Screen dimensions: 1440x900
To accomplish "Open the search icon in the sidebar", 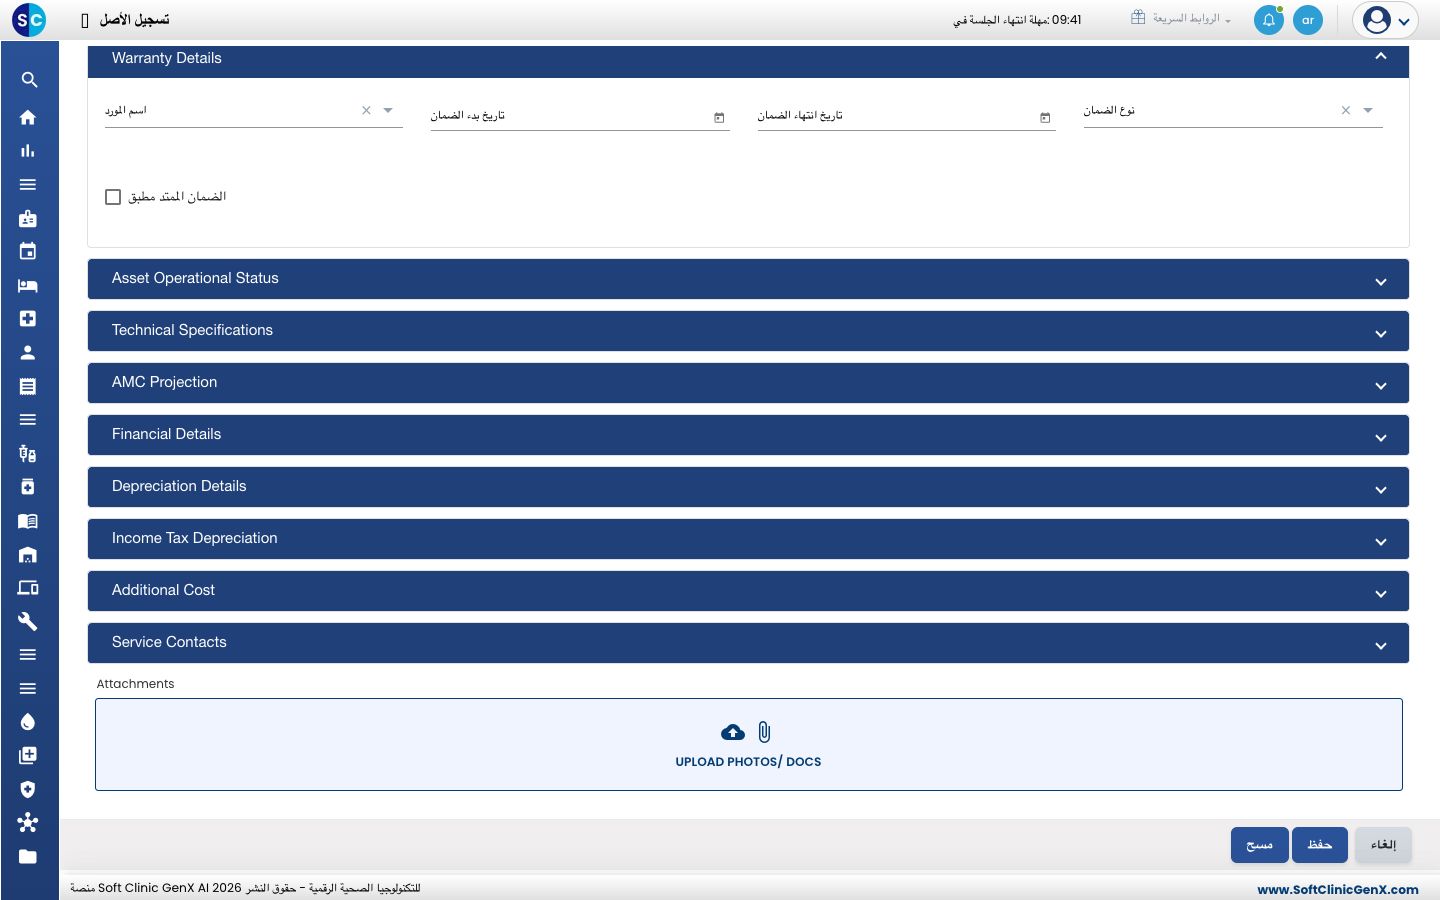I will tap(28, 80).
